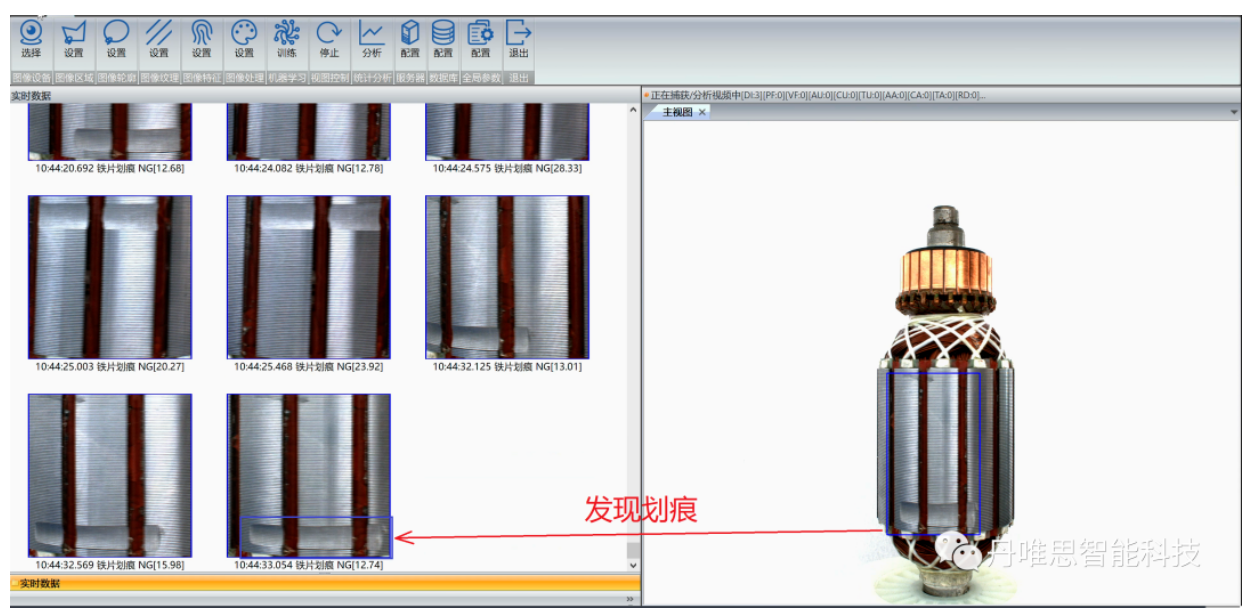Open image contour 图像轮廓 settings

click(x=116, y=39)
